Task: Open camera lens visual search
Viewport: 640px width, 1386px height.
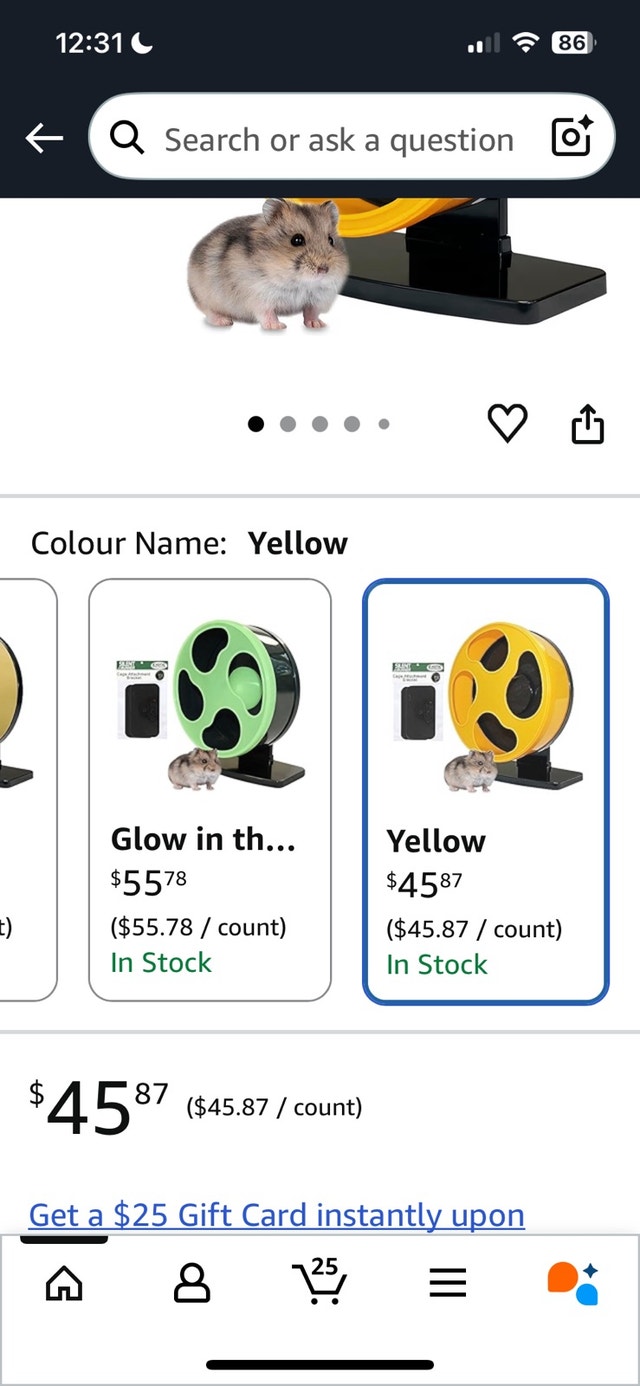Action: coord(573,138)
